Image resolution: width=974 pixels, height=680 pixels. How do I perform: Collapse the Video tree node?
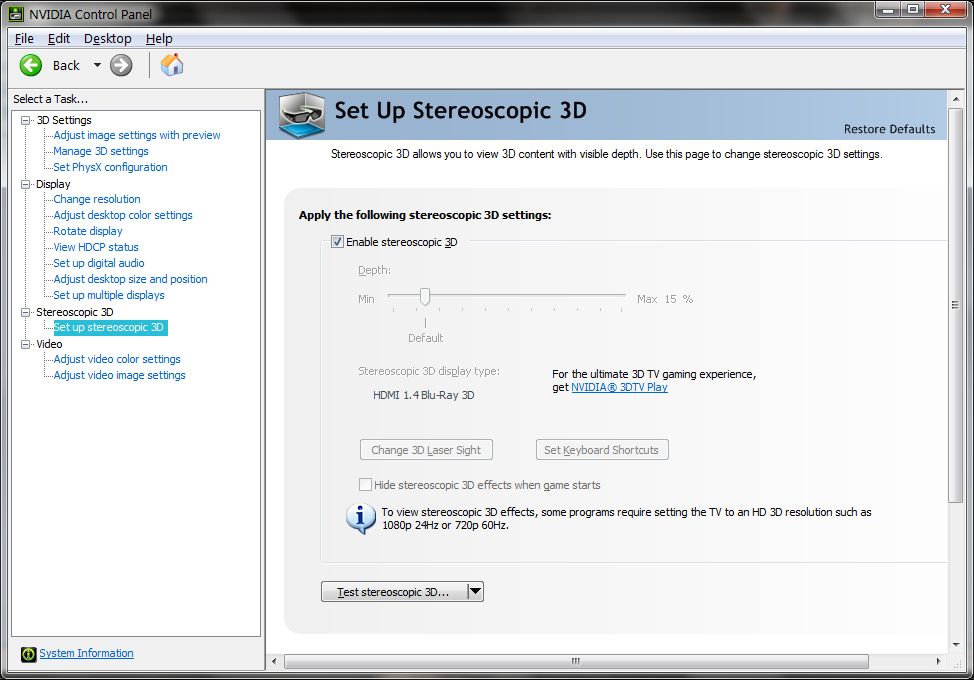25,344
